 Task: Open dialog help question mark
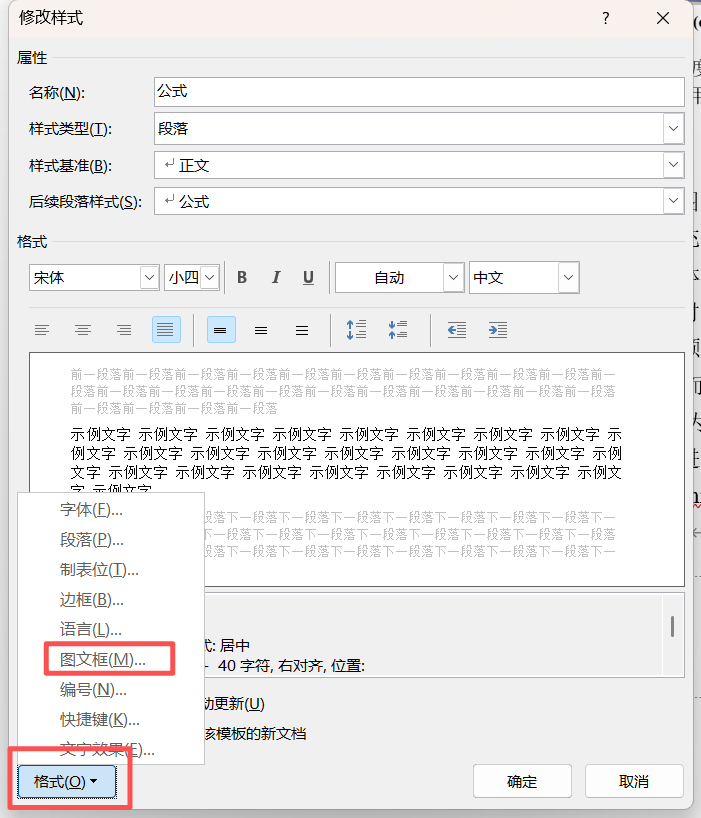pos(606,19)
